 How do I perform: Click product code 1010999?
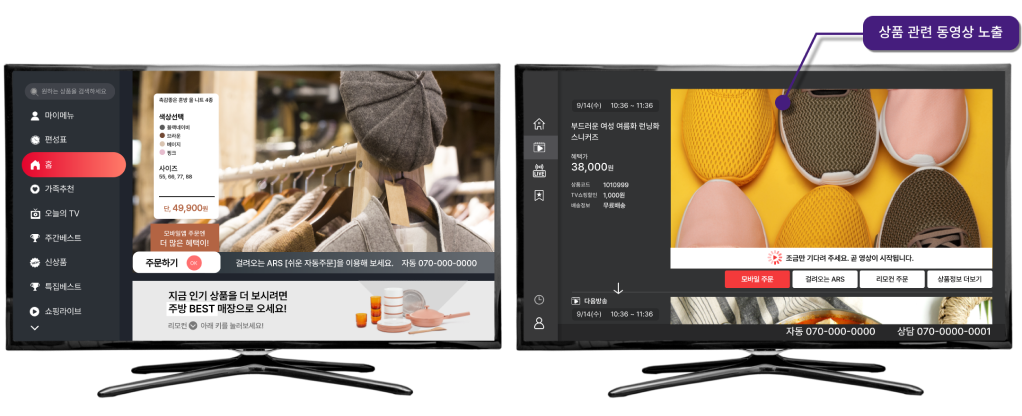coord(615,185)
